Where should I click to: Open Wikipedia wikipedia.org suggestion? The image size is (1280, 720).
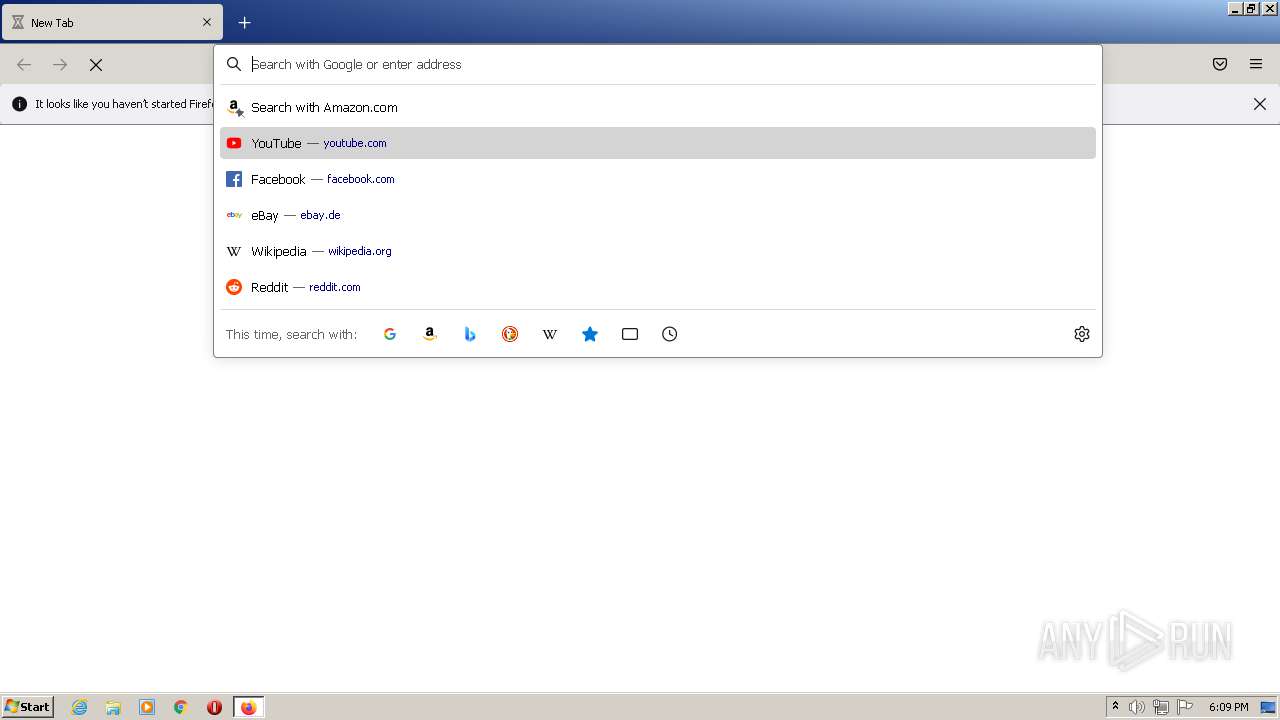pos(658,251)
